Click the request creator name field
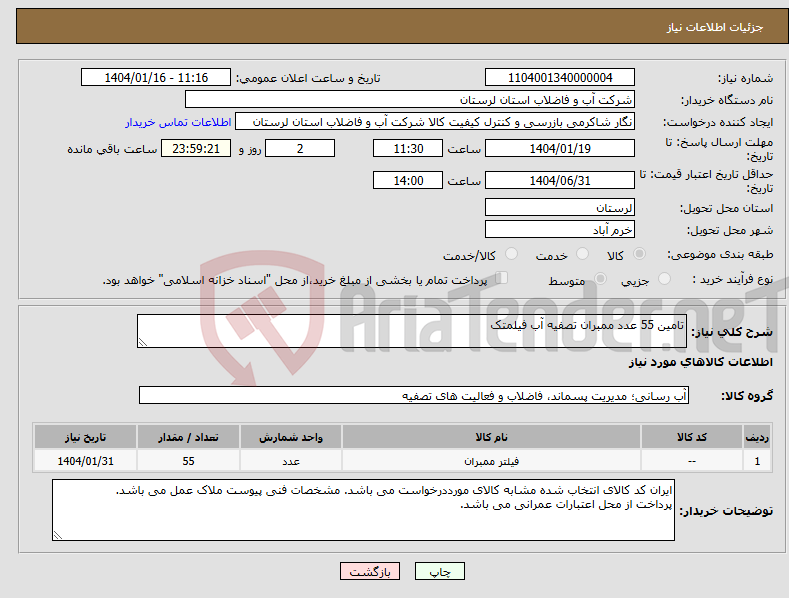 tap(435, 122)
